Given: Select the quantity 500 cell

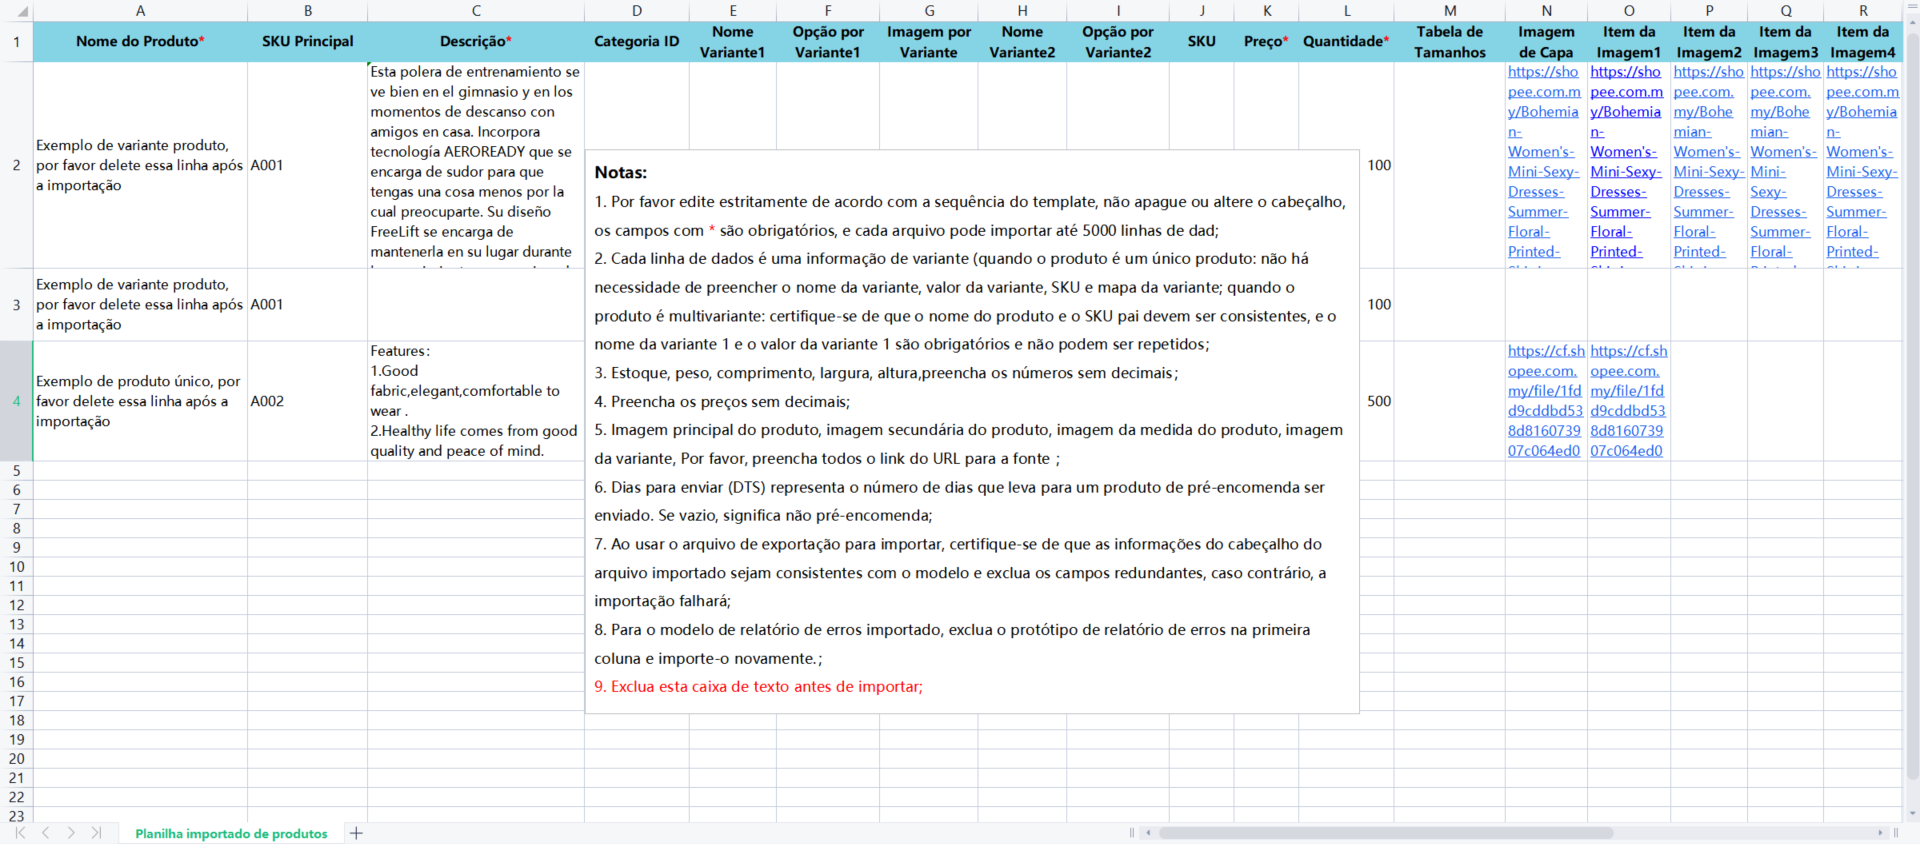Looking at the screenshot, I should tap(1377, 401).
